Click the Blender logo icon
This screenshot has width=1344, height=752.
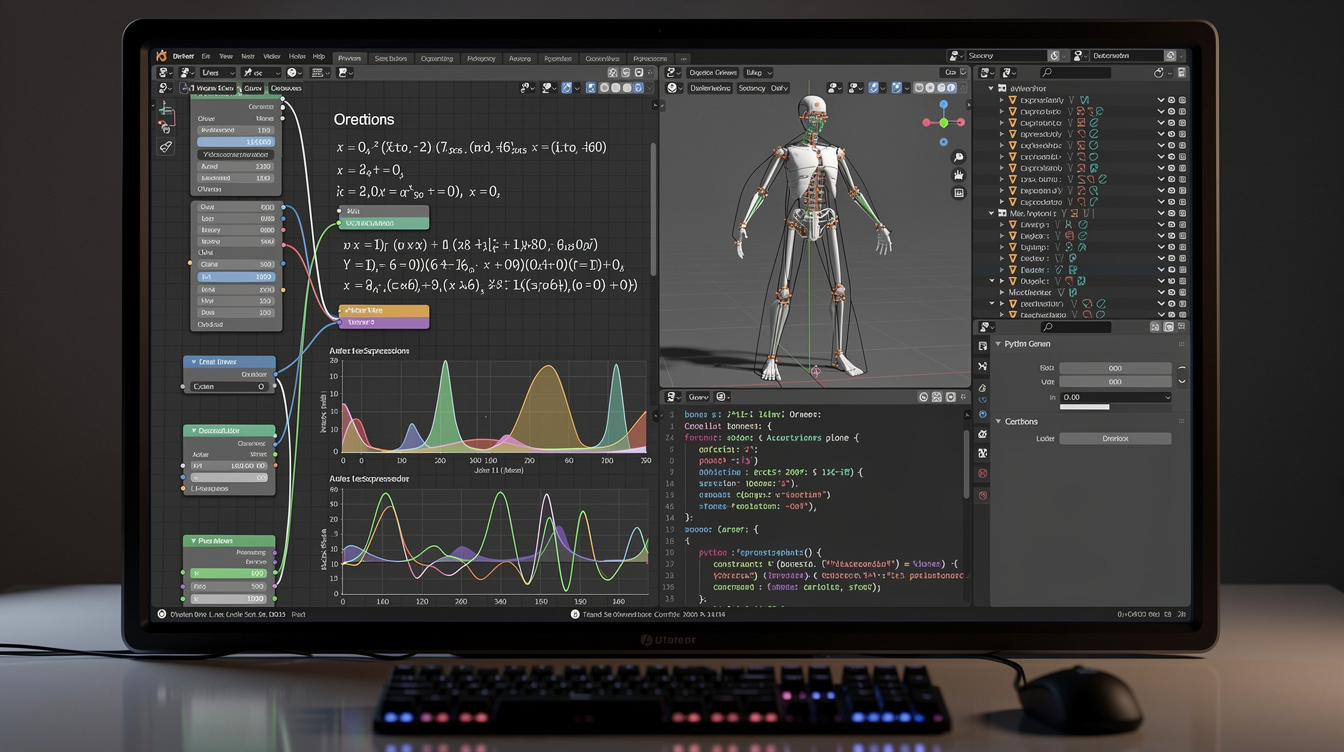[x=160, y=58]
